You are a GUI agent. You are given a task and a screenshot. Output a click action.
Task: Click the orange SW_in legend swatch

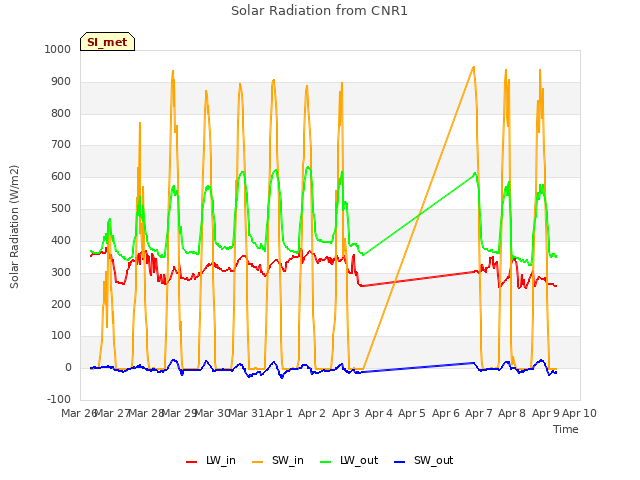point(258,462)
